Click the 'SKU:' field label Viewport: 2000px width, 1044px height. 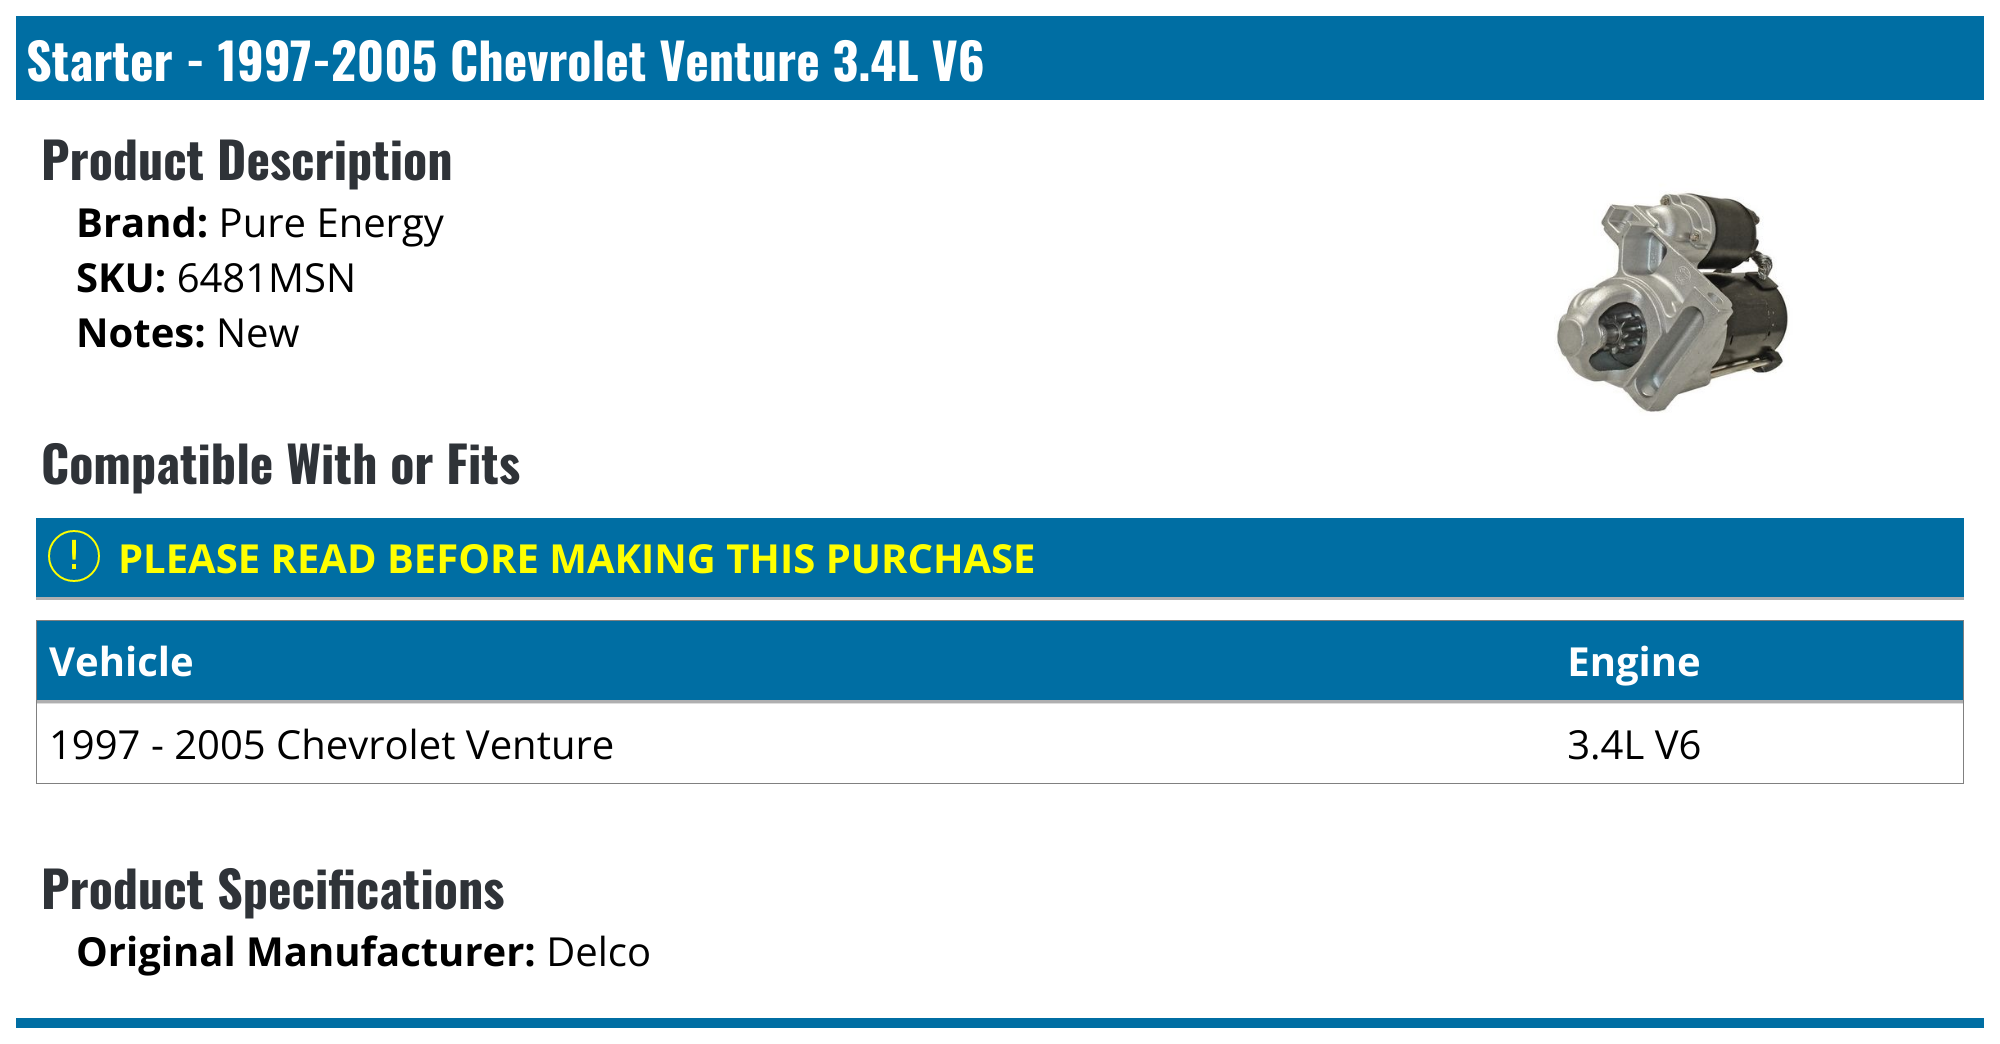[x=121, y=278]
